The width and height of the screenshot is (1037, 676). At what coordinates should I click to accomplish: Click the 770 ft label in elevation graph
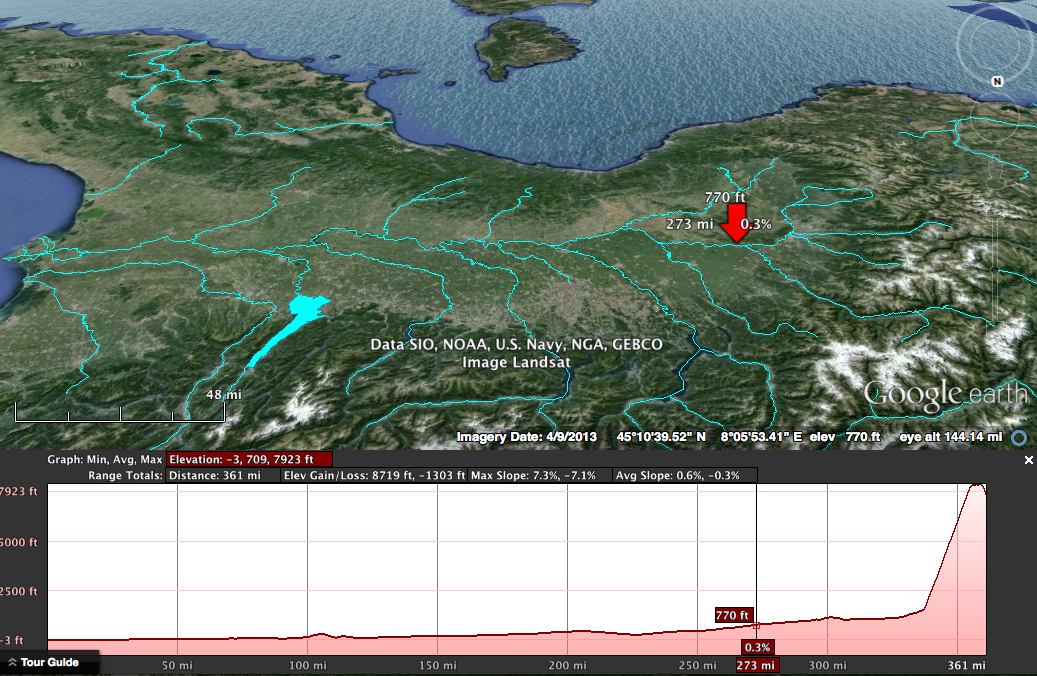pos(732,615)
